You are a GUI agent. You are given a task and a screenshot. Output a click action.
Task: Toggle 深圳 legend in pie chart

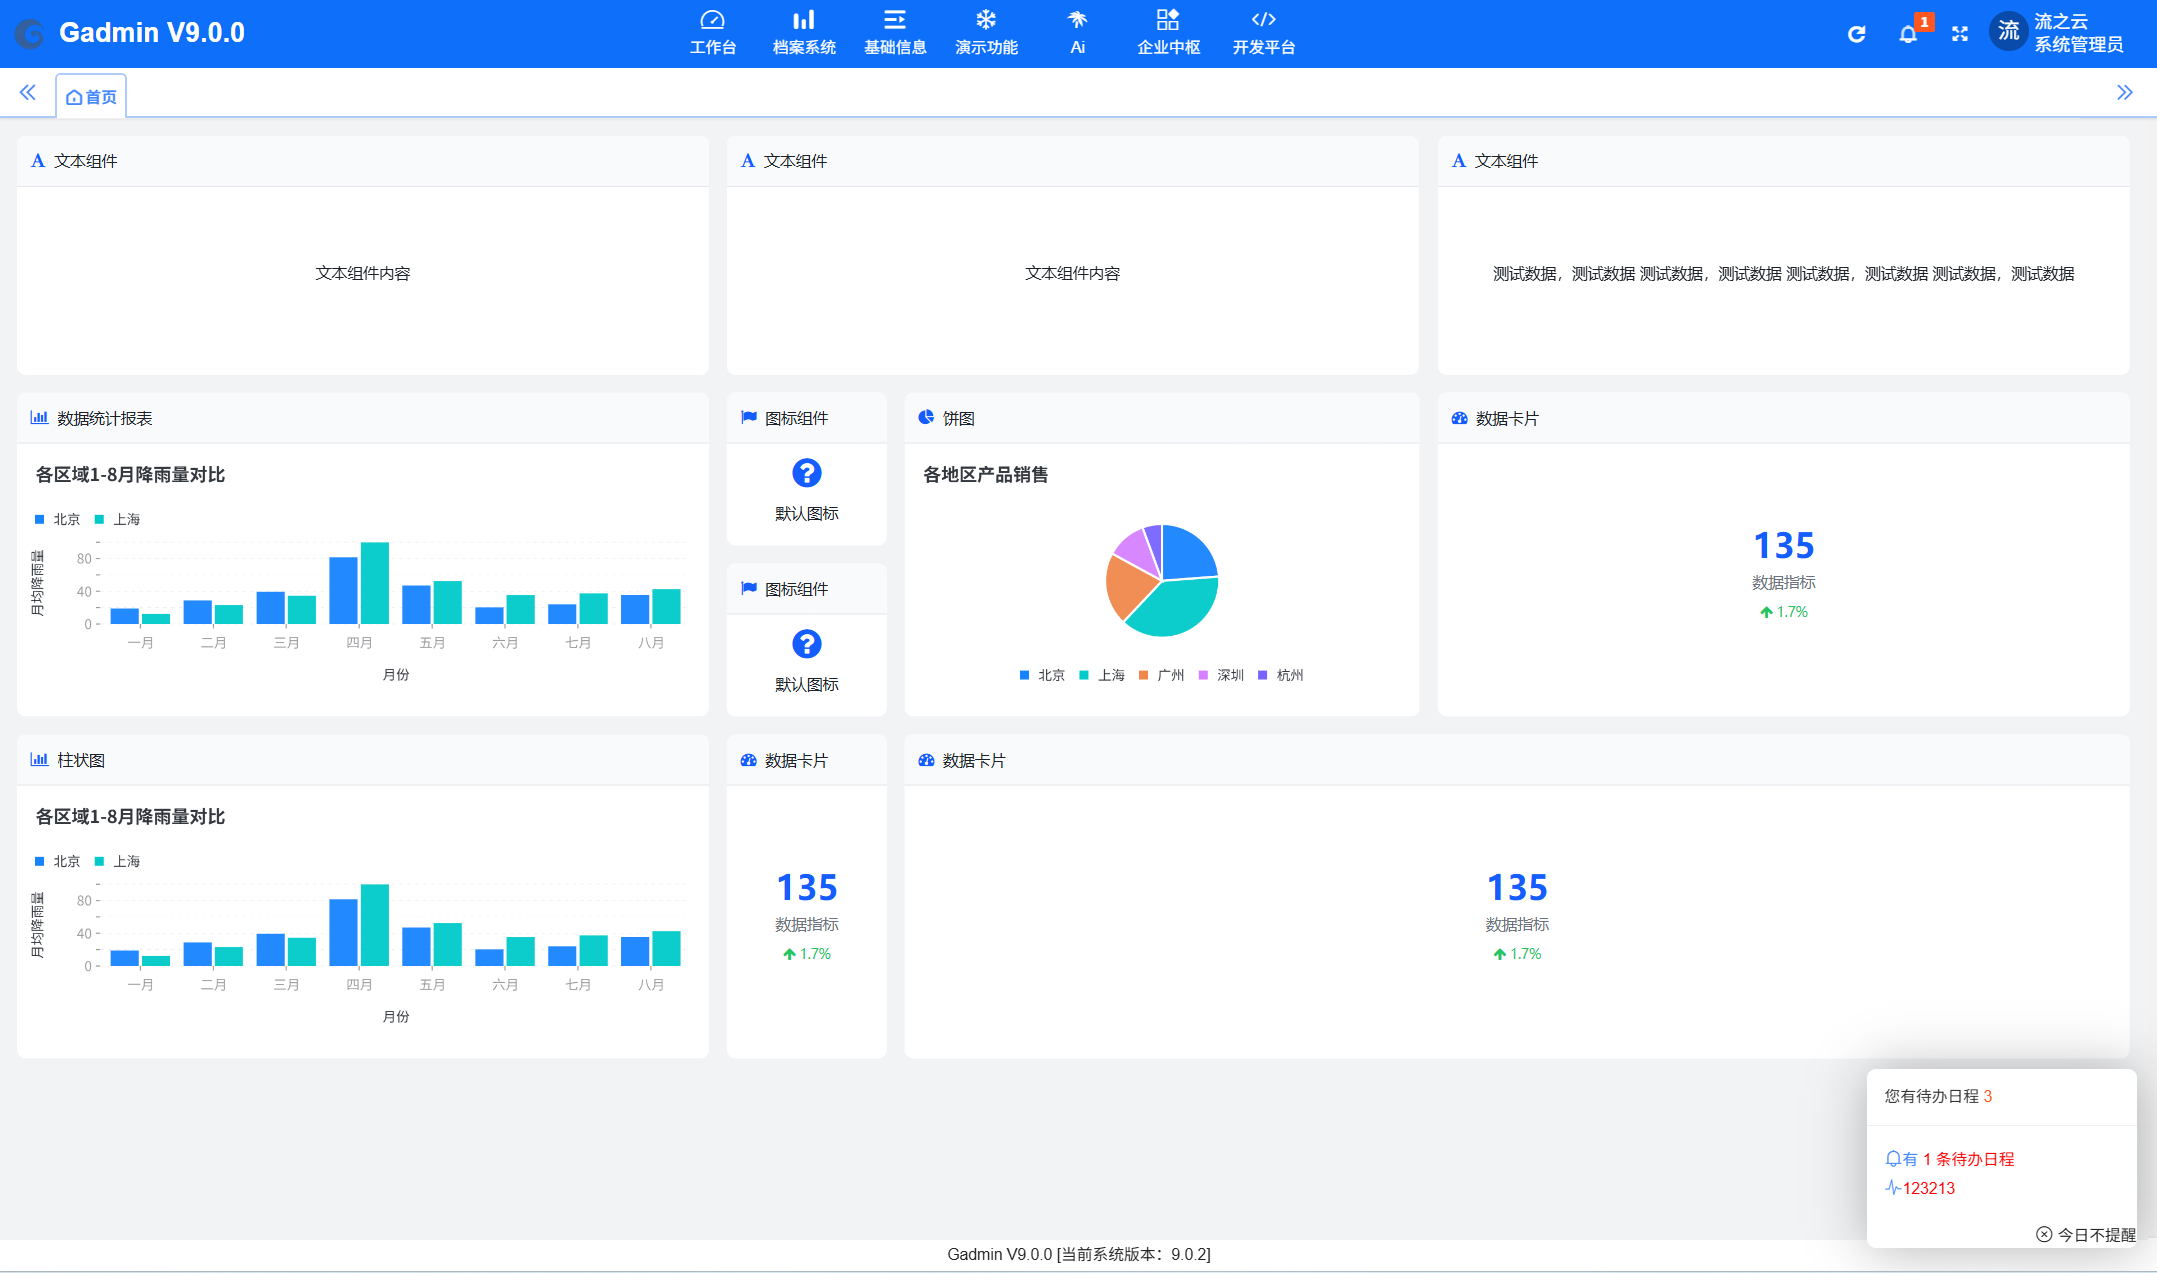pyautogui.click(x=1222, y=675)
